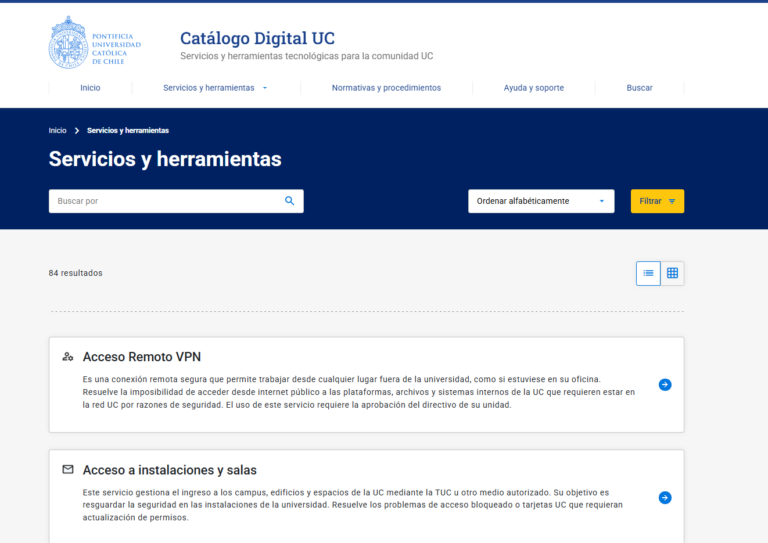Viewport: 768px width, 543px height.
Task: Open Buscar menu item
Action: [x=639, y=88]
